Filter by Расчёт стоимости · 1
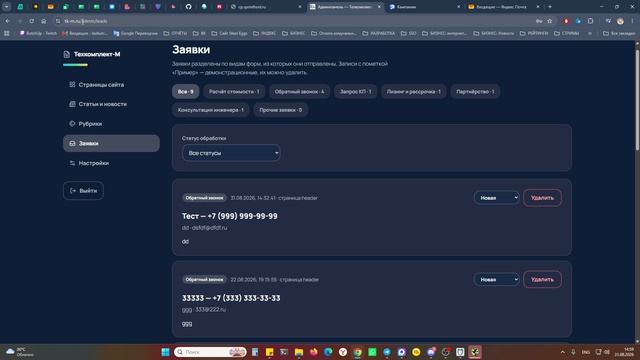Image resolution: width=640 pixels, height=360 pixels. tap(234, 91)
